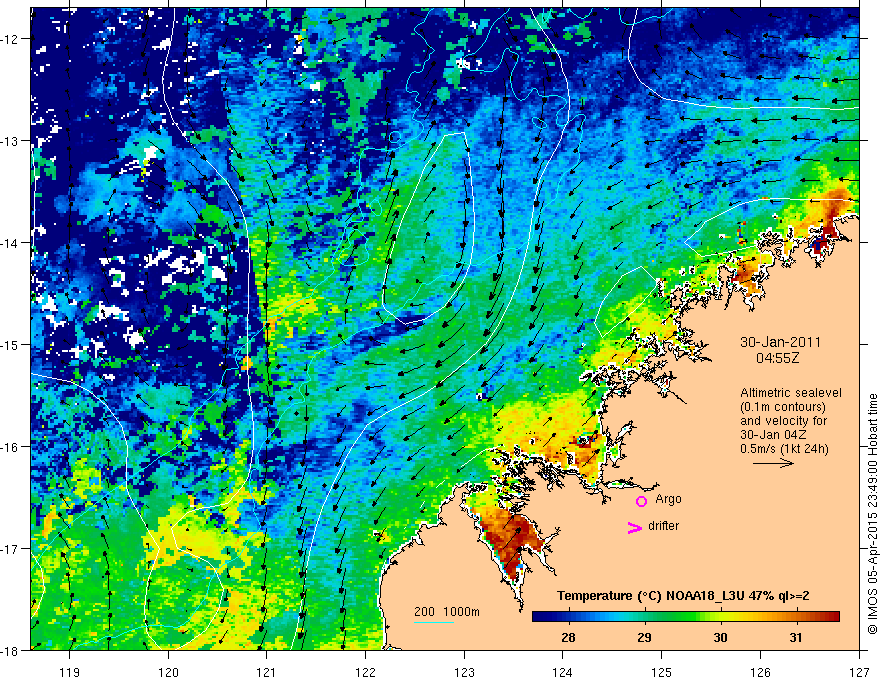Click the latitude axis label '-13'
The height and width of the screenshot is (680, 880).
coord(11,141)
